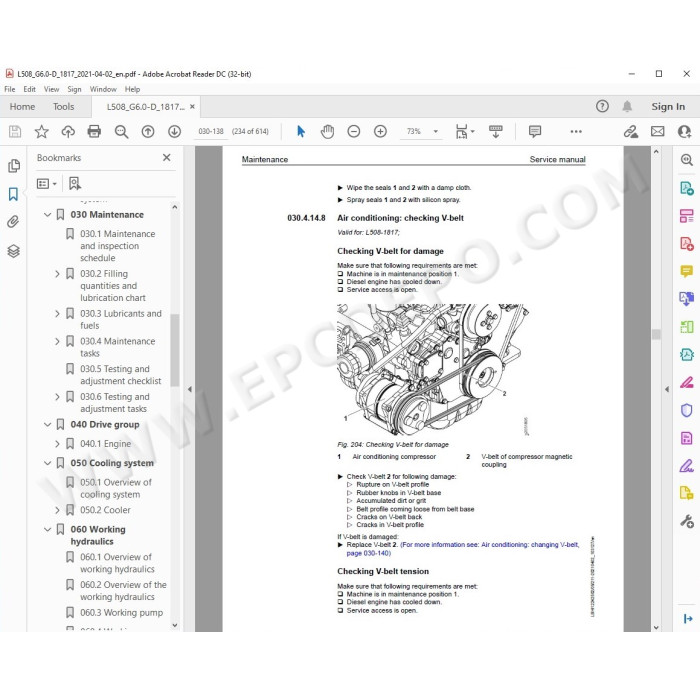Close the Bookmarks panel
The image size is (700, 700).
coord(167,158)
